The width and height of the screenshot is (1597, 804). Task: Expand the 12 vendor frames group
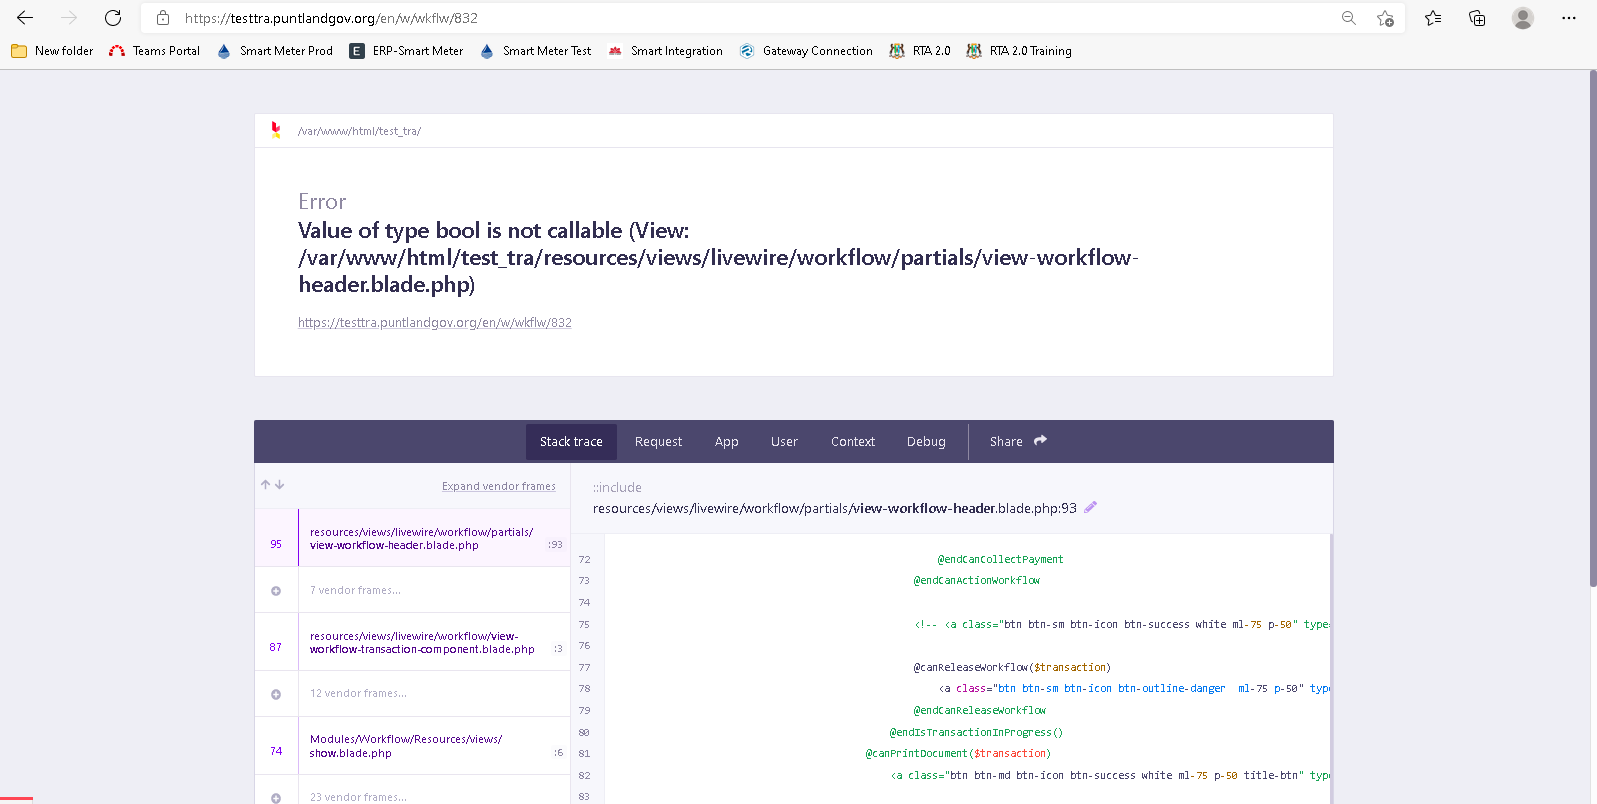click(412, 693)
